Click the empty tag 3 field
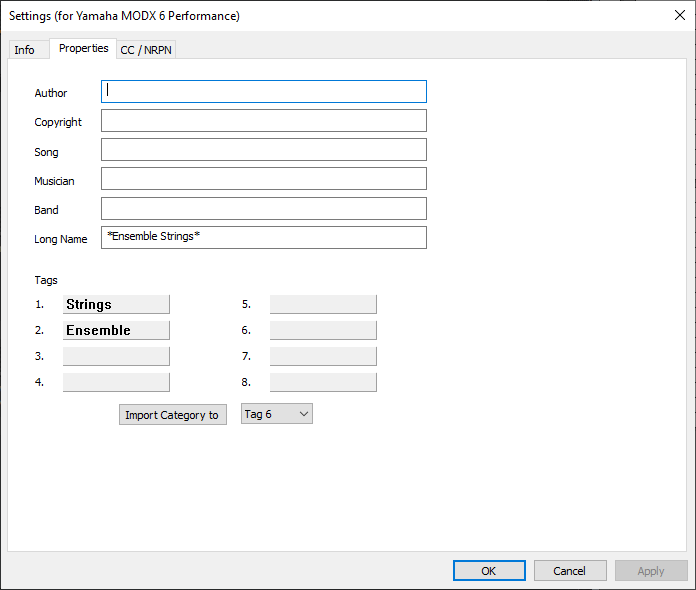Viewport: 696px width, 590px height. click(x=116, y=356)
